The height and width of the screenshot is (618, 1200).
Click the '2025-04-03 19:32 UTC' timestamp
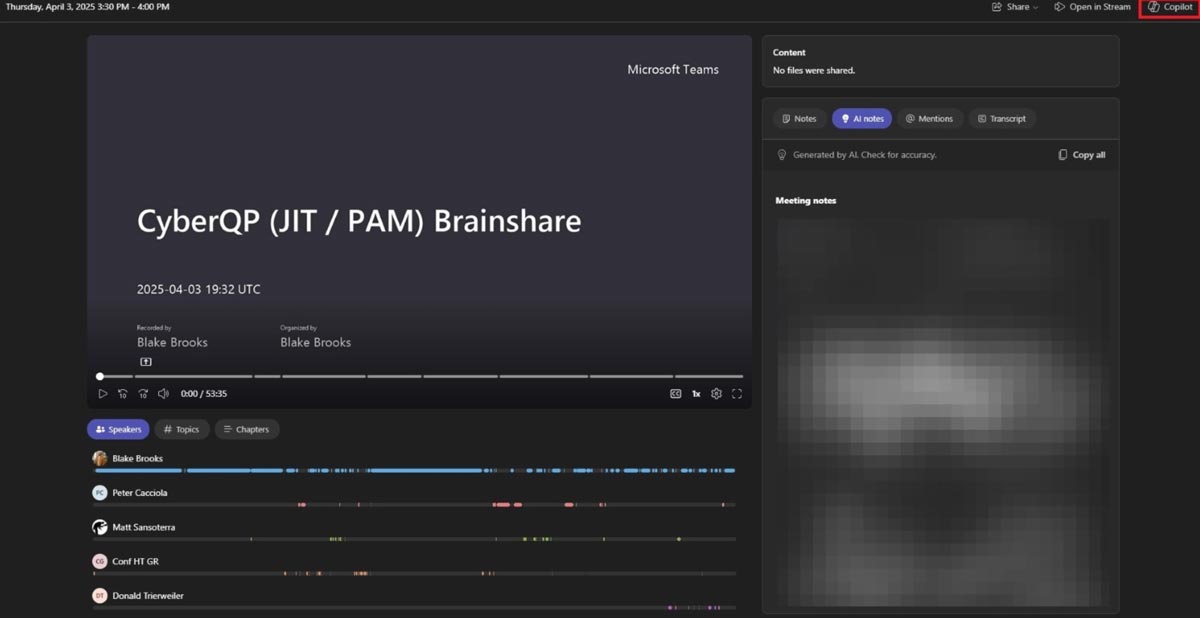[x=199, y=290]
